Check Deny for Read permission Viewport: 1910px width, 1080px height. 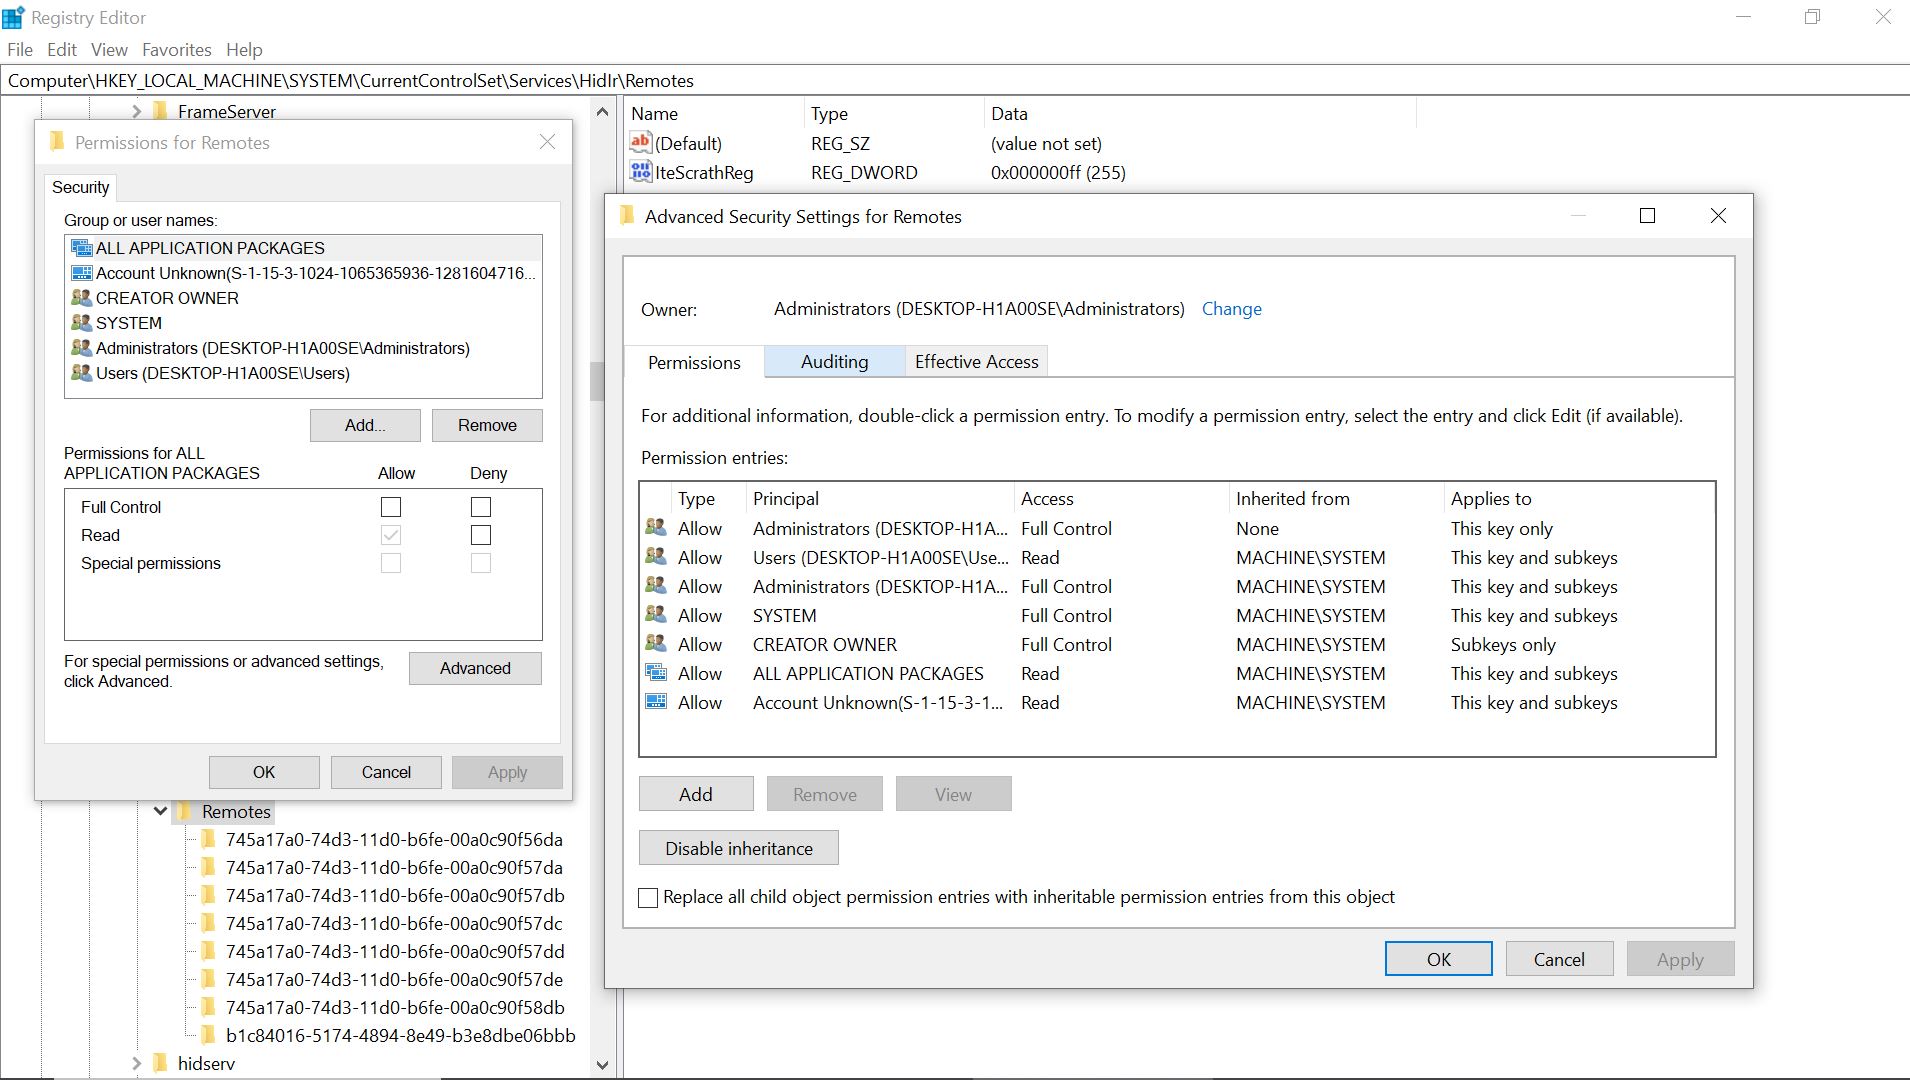[481, 535]
